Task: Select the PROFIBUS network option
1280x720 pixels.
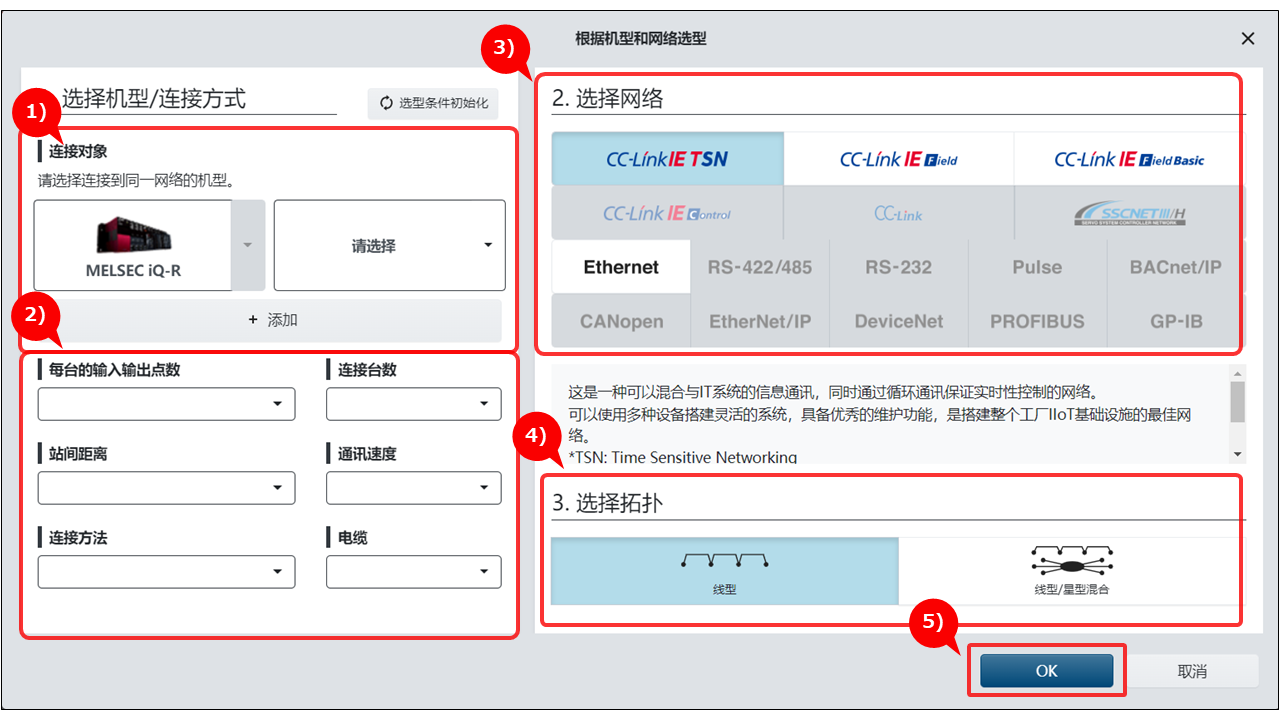Action: (1037, 321)
